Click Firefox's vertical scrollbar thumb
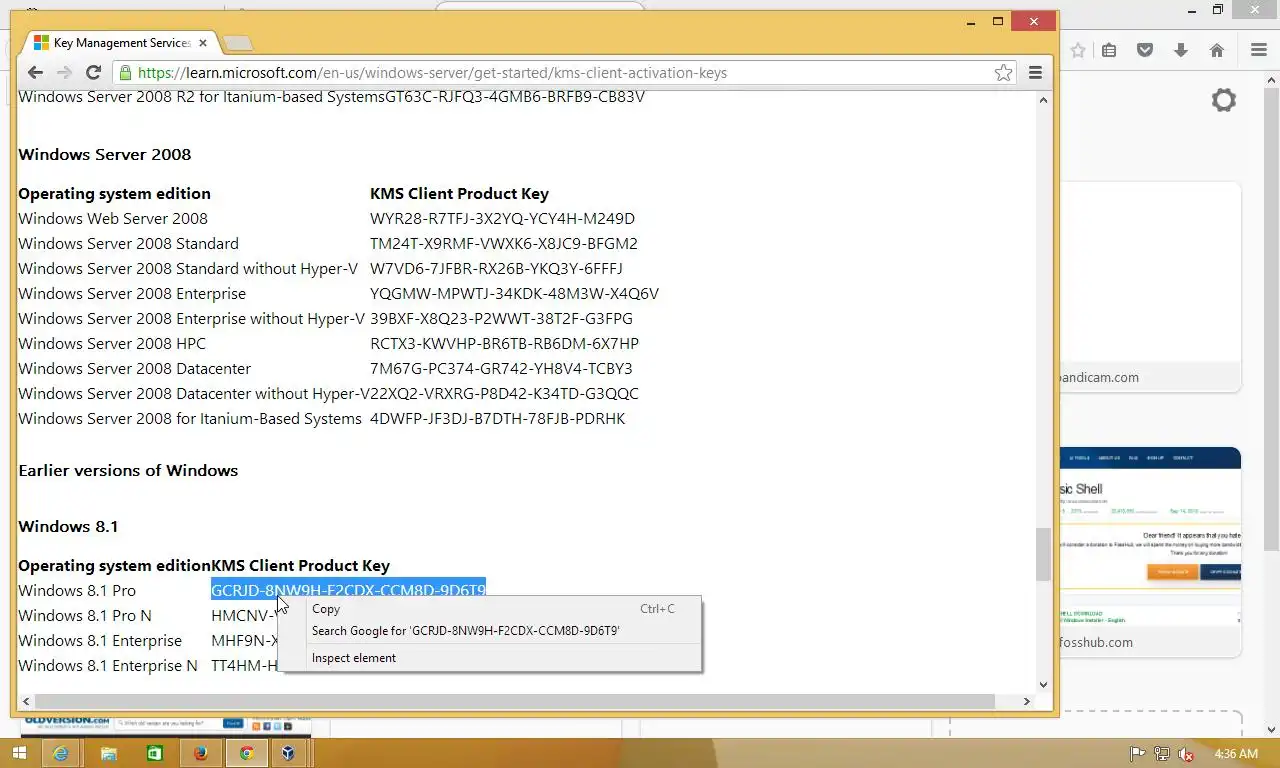The image size is (1280, 768). [x=1272, y=317]
